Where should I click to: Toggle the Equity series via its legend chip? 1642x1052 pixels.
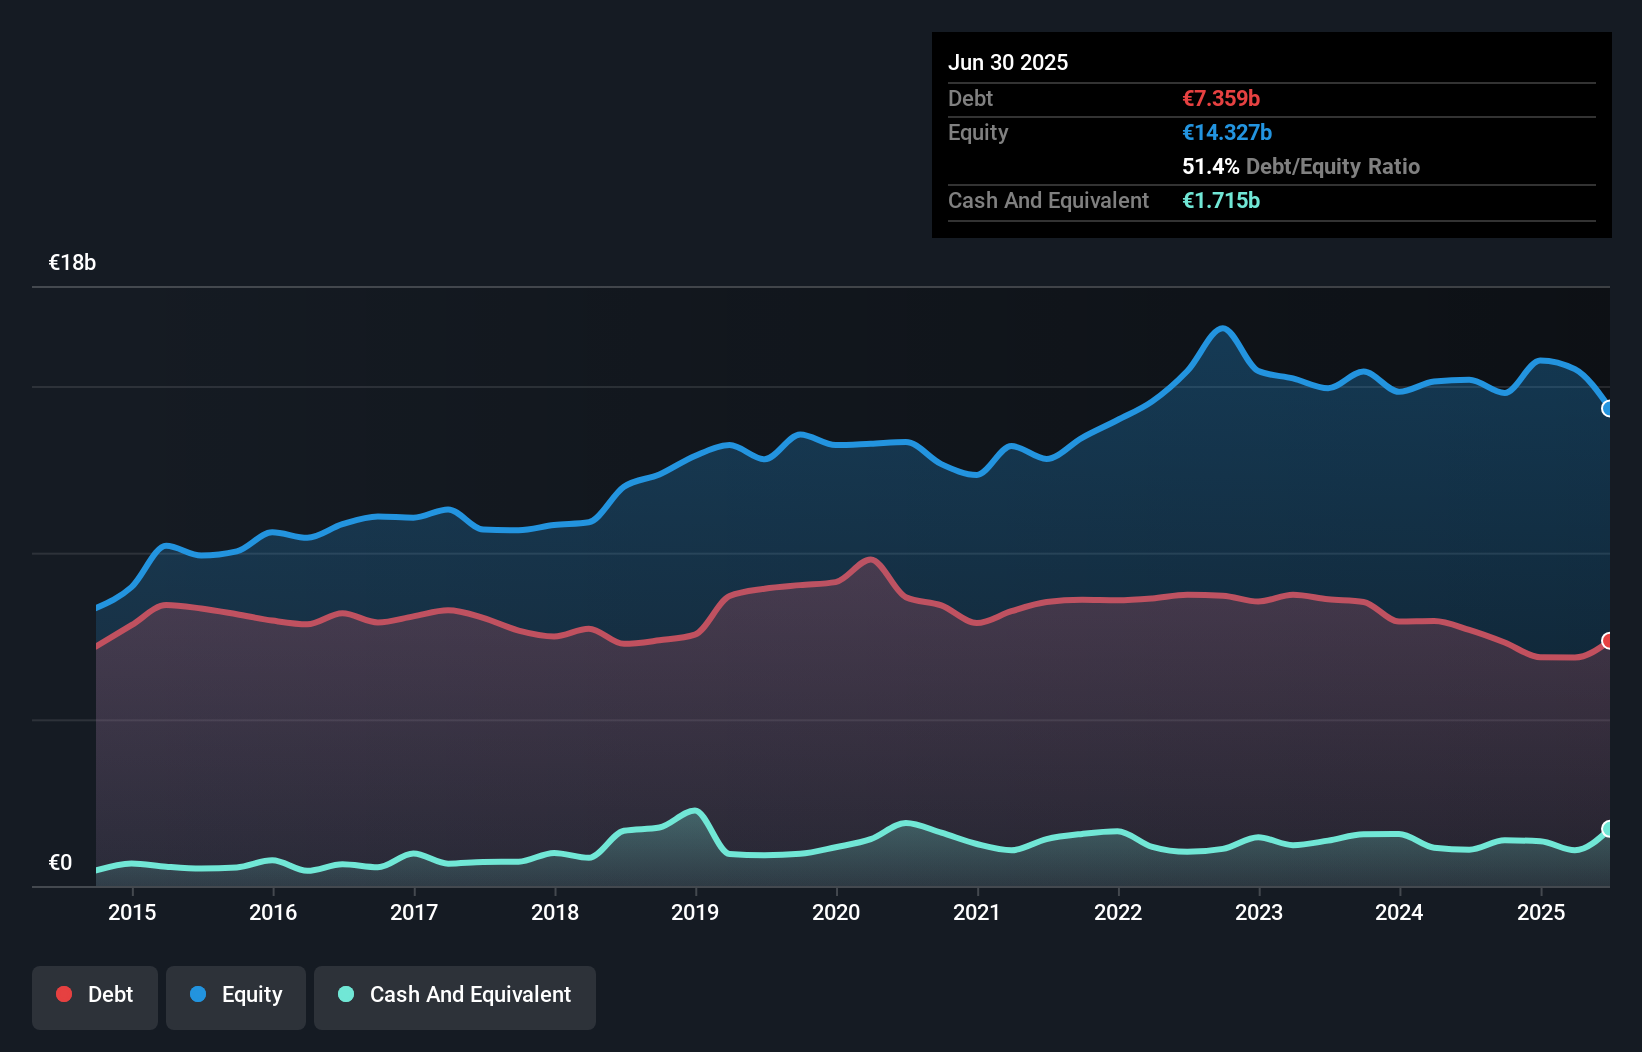(236, 994)
